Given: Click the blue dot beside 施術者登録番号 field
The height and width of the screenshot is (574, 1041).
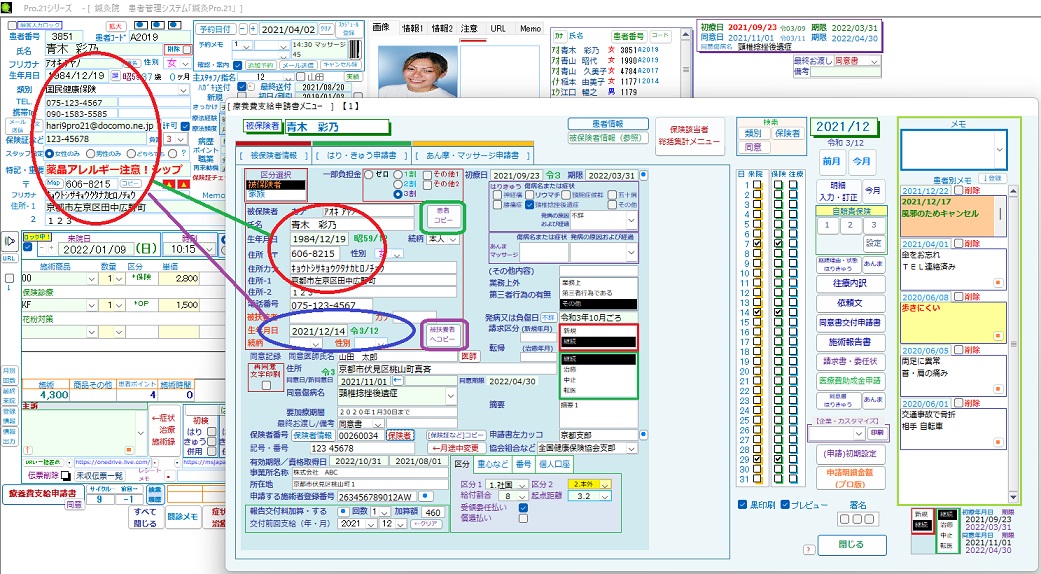Looking at the screenshot, I should point(425,496).
